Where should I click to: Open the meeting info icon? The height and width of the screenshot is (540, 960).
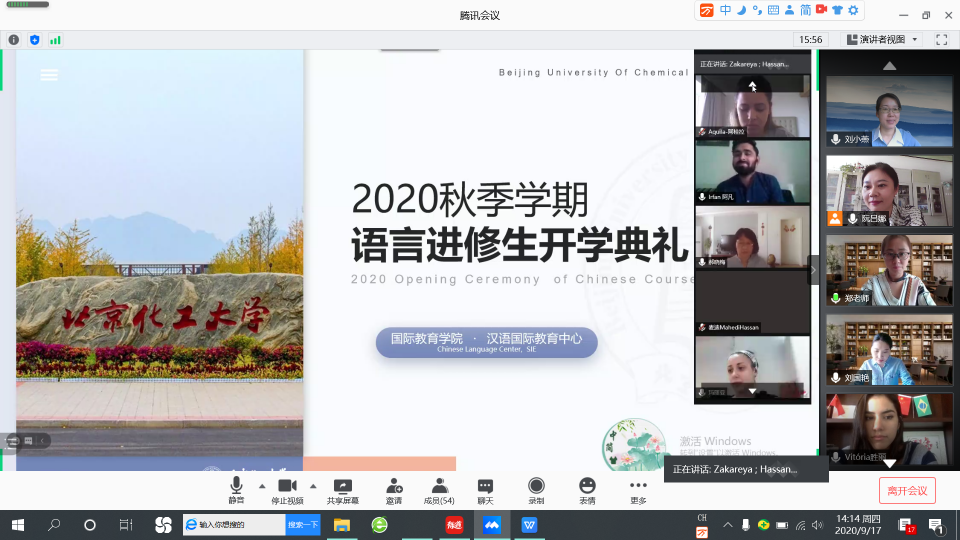click(x=13, y=40)
